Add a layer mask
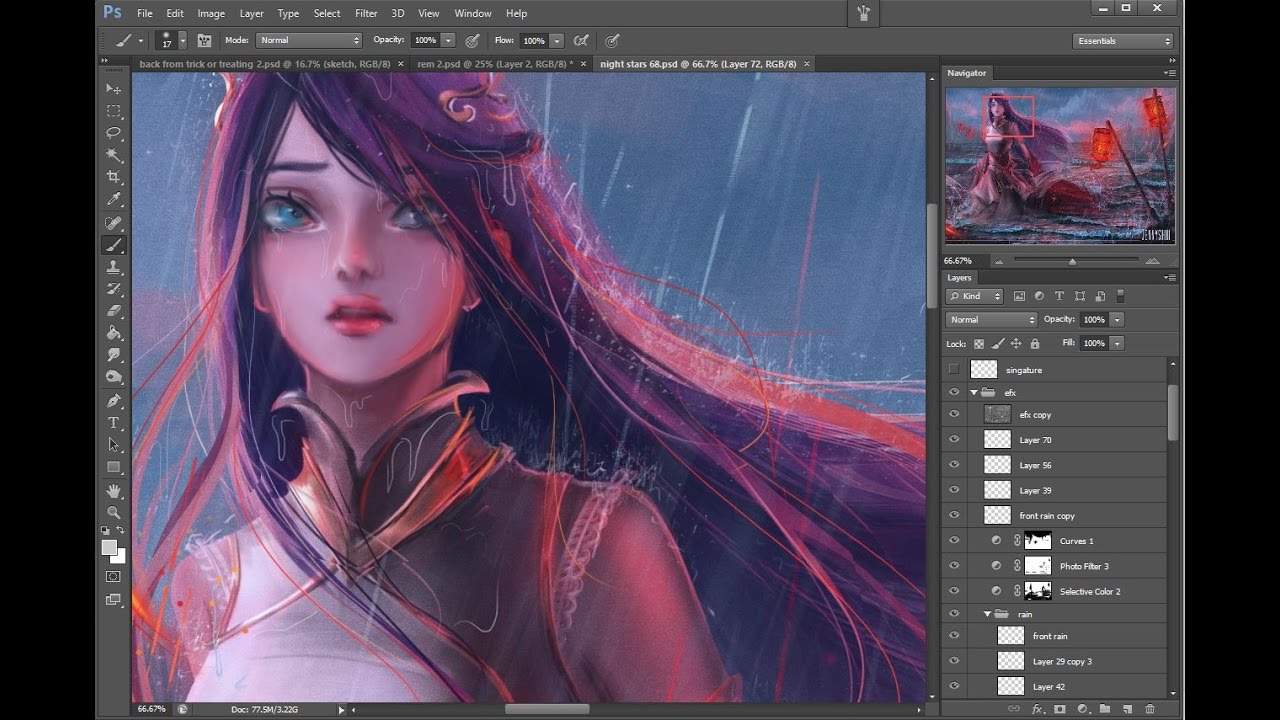Screen dimensions: 1280x720 pos(1059,709)
